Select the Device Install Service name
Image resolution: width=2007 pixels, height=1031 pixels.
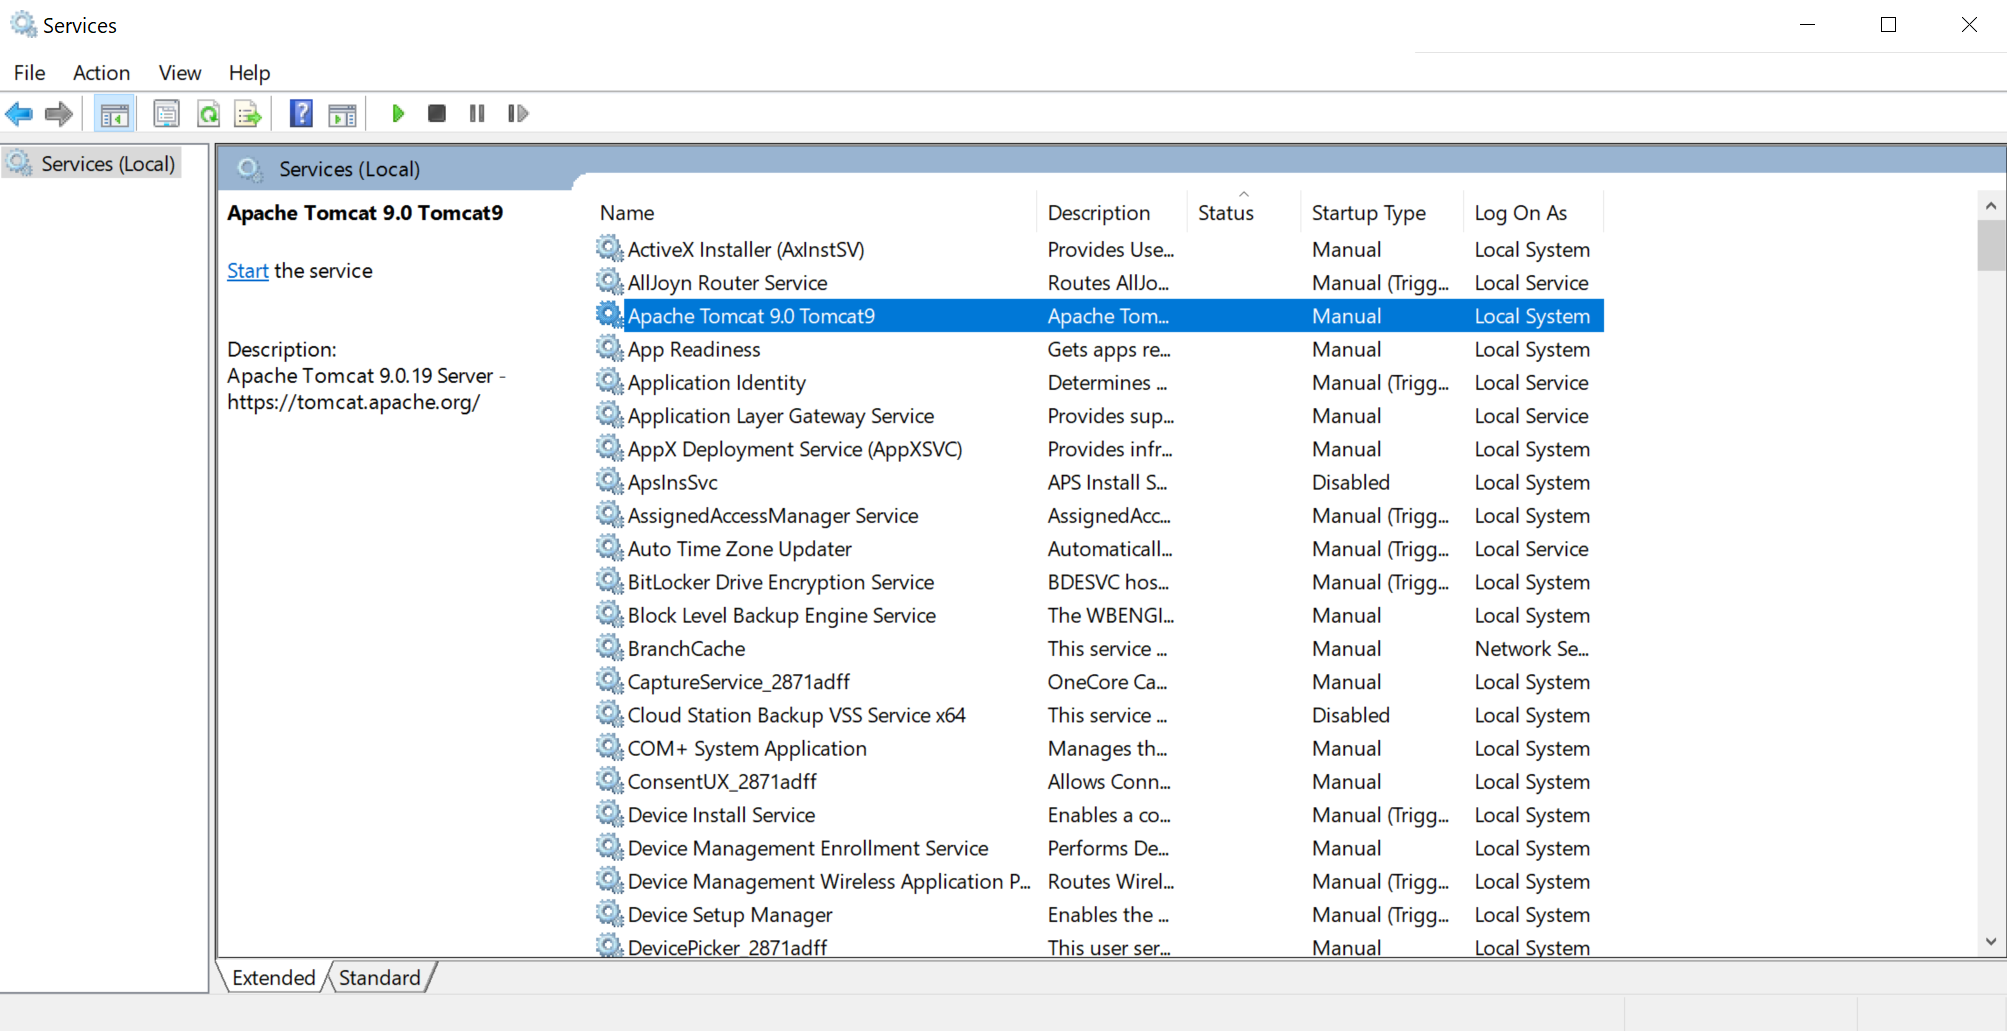721,815
